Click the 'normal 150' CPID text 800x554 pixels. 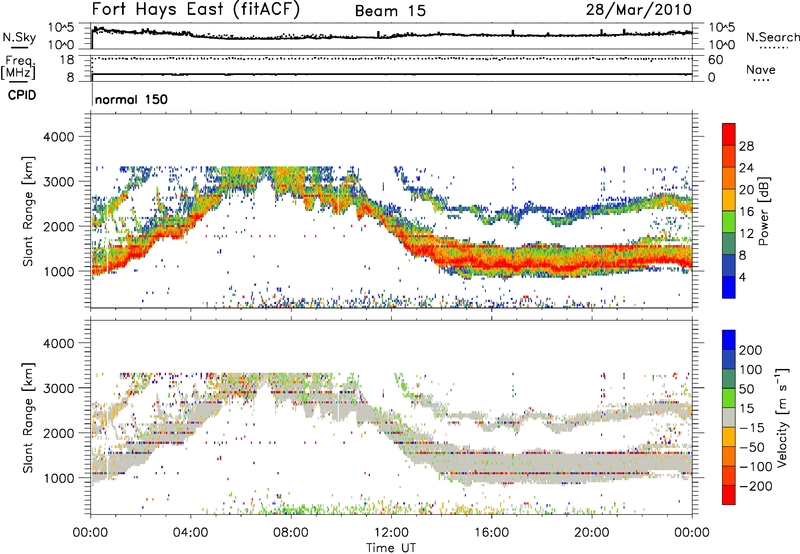pos(131,99)
